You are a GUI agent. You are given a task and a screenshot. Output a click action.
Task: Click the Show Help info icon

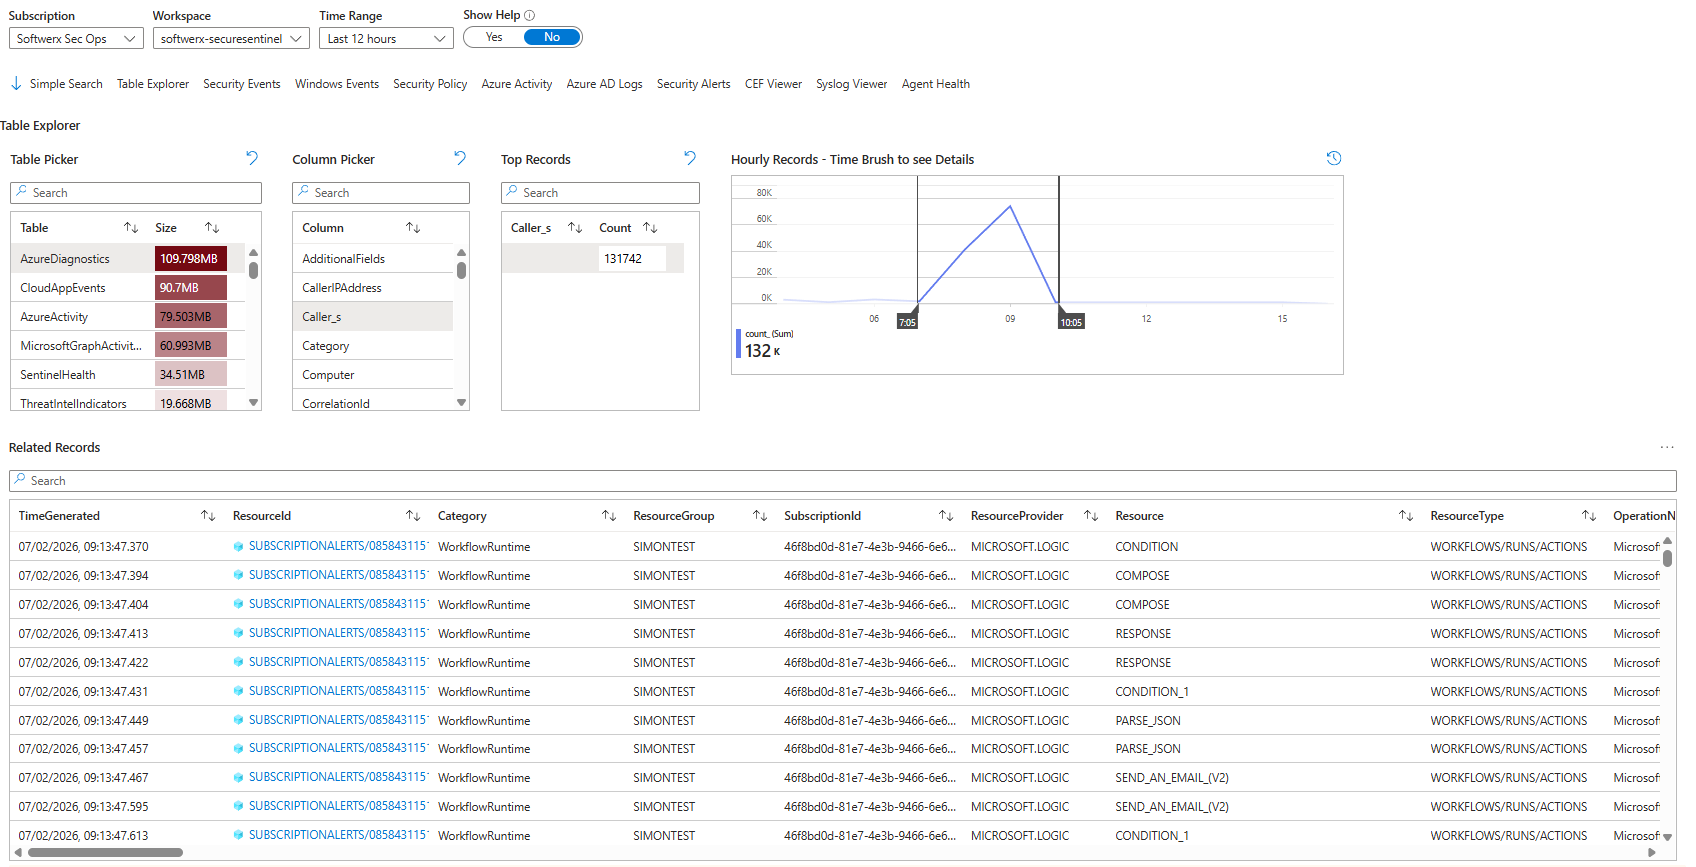(530, 15)
